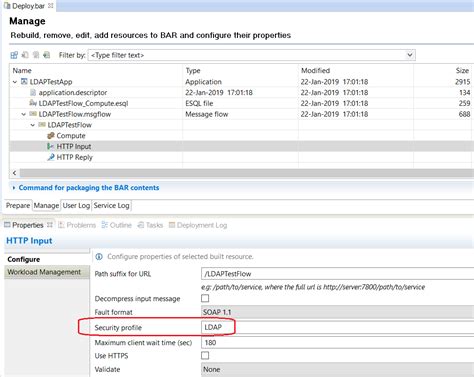Viewport: 474px width, 377px height.
Task: Click the first toolbar icon beside Filter by
Action: [14, 55]
